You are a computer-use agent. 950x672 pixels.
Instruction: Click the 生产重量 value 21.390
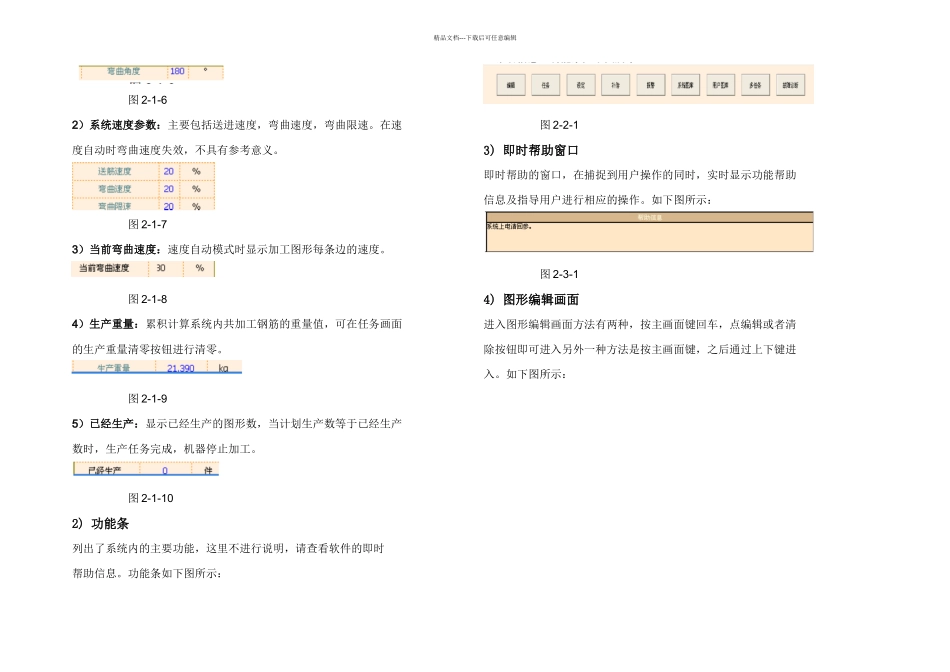click(x=181, y=368)
